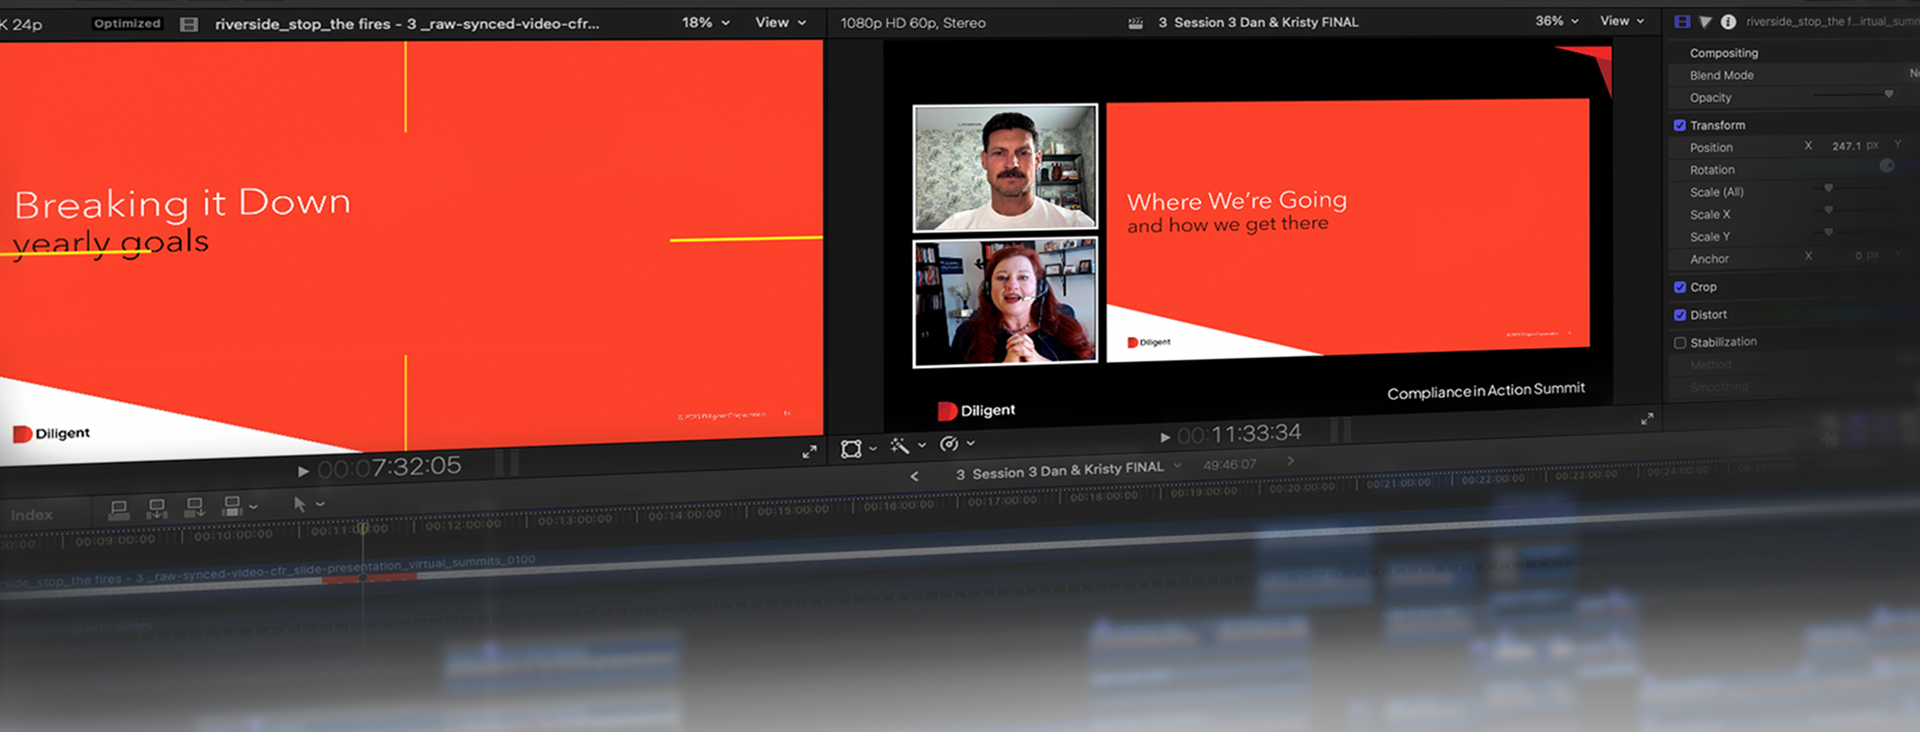The width and height of the screenshot is (1920, 732).
Task: Click the retiming speedometer icon
Action: [949, 444]
